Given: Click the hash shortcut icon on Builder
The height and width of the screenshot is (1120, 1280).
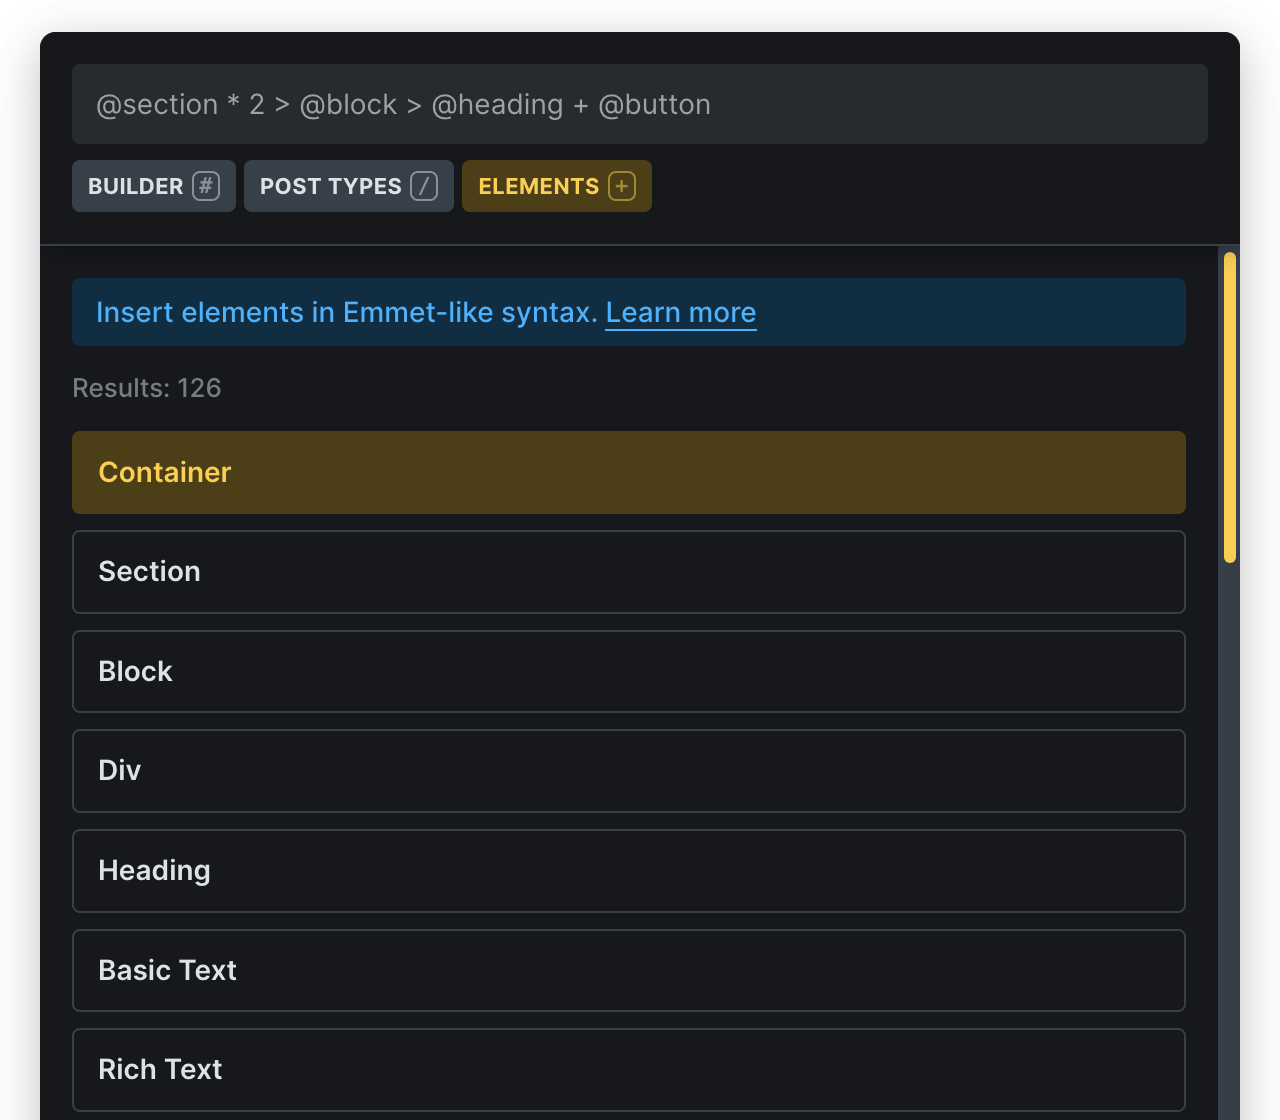Looking at the screenshot, I should click(x=206, y=186).
